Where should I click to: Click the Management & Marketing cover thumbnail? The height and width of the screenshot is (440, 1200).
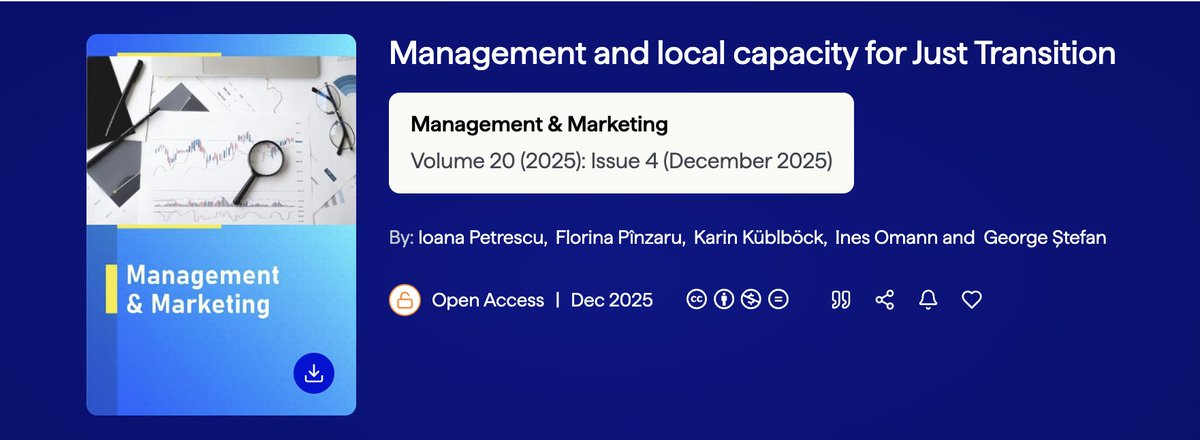(221, 224)
